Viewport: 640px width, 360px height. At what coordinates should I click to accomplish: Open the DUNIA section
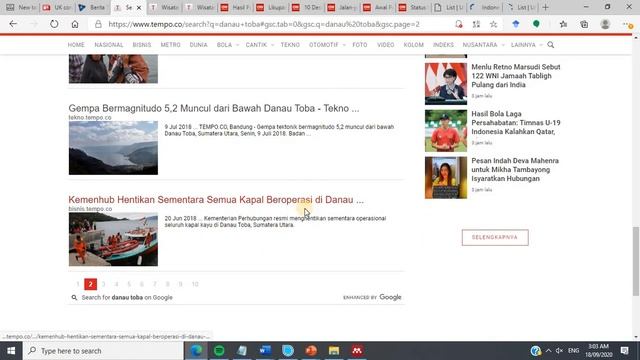point(198,45)
